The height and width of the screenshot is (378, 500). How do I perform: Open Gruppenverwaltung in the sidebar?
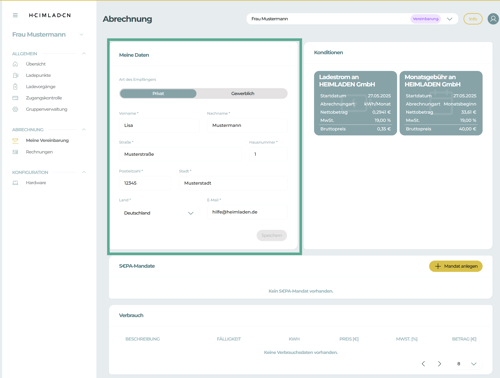pyautogui.click(x=46, y=109)
